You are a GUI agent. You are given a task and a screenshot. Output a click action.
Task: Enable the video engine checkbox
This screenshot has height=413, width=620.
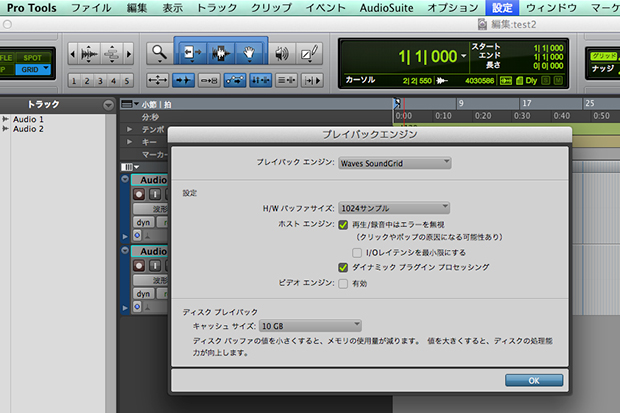pos(343,284)
